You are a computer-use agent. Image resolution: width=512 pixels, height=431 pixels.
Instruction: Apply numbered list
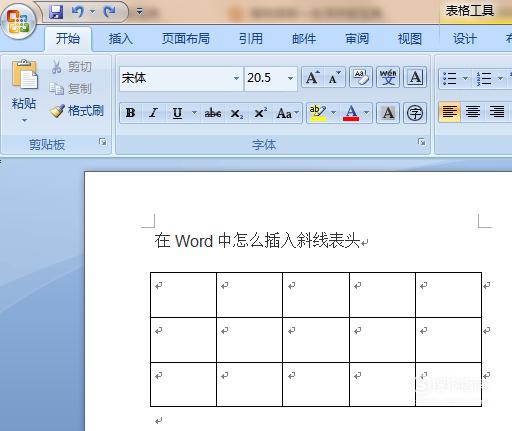pos(484,79)
